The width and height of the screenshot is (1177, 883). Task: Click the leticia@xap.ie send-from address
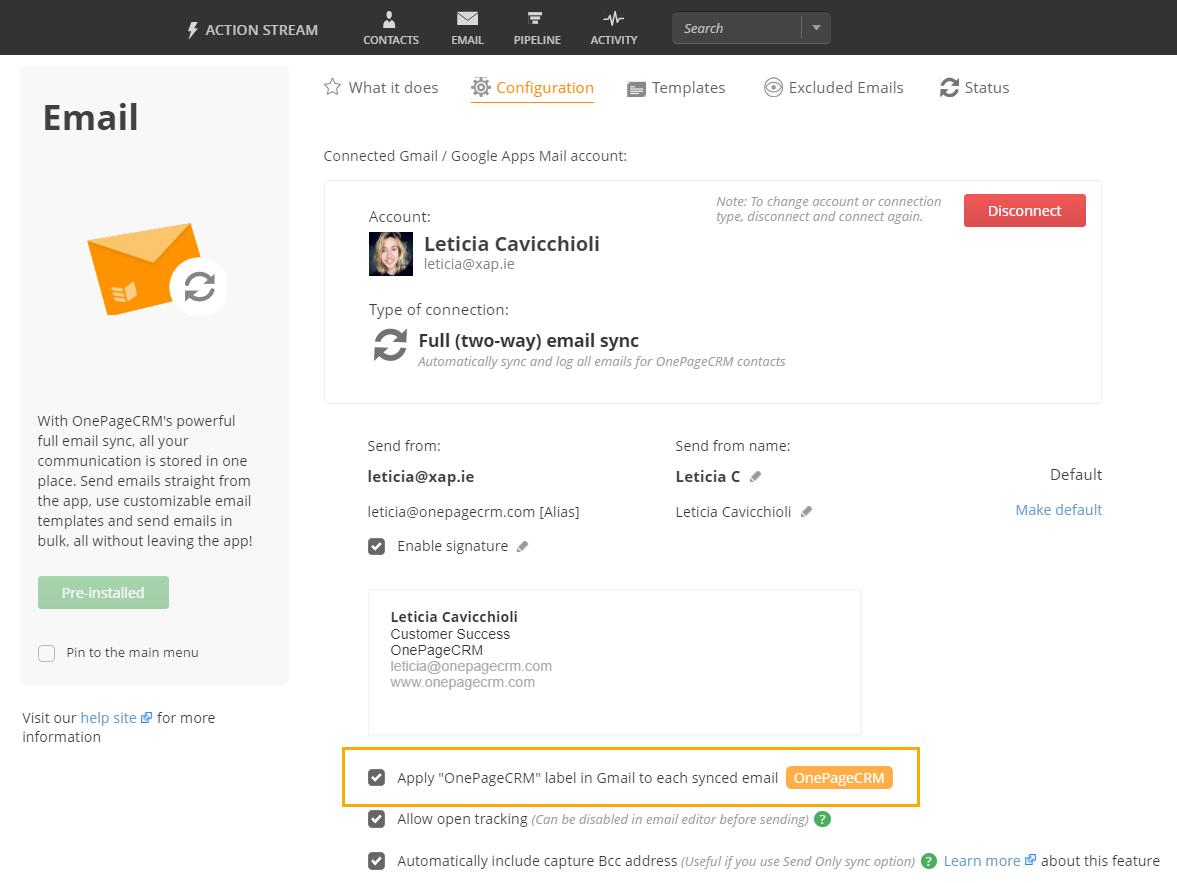point(420,476)
